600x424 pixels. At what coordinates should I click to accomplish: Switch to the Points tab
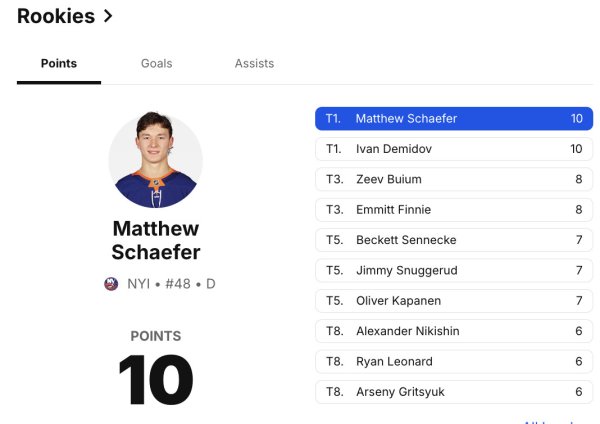tap(58, 63)
